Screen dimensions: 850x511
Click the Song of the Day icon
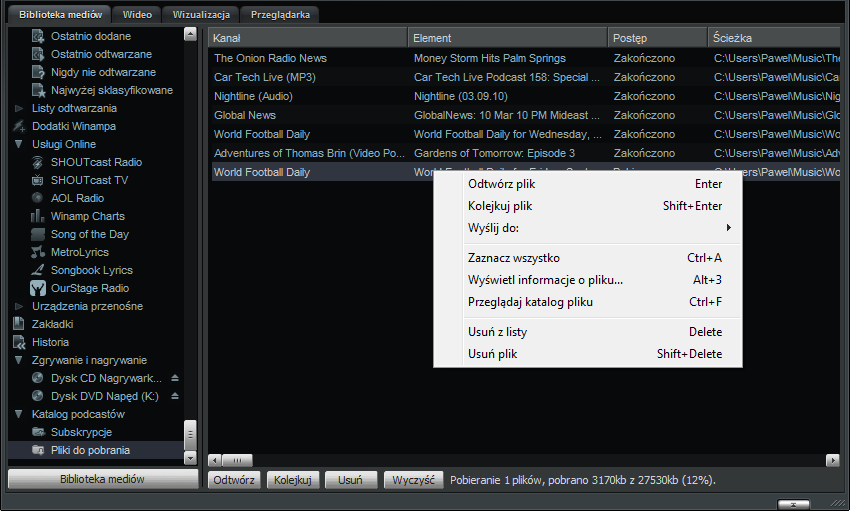point(38,234)
